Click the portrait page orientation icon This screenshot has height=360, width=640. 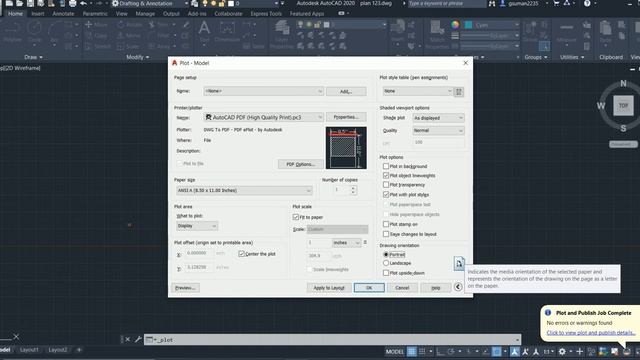point(459,263)
